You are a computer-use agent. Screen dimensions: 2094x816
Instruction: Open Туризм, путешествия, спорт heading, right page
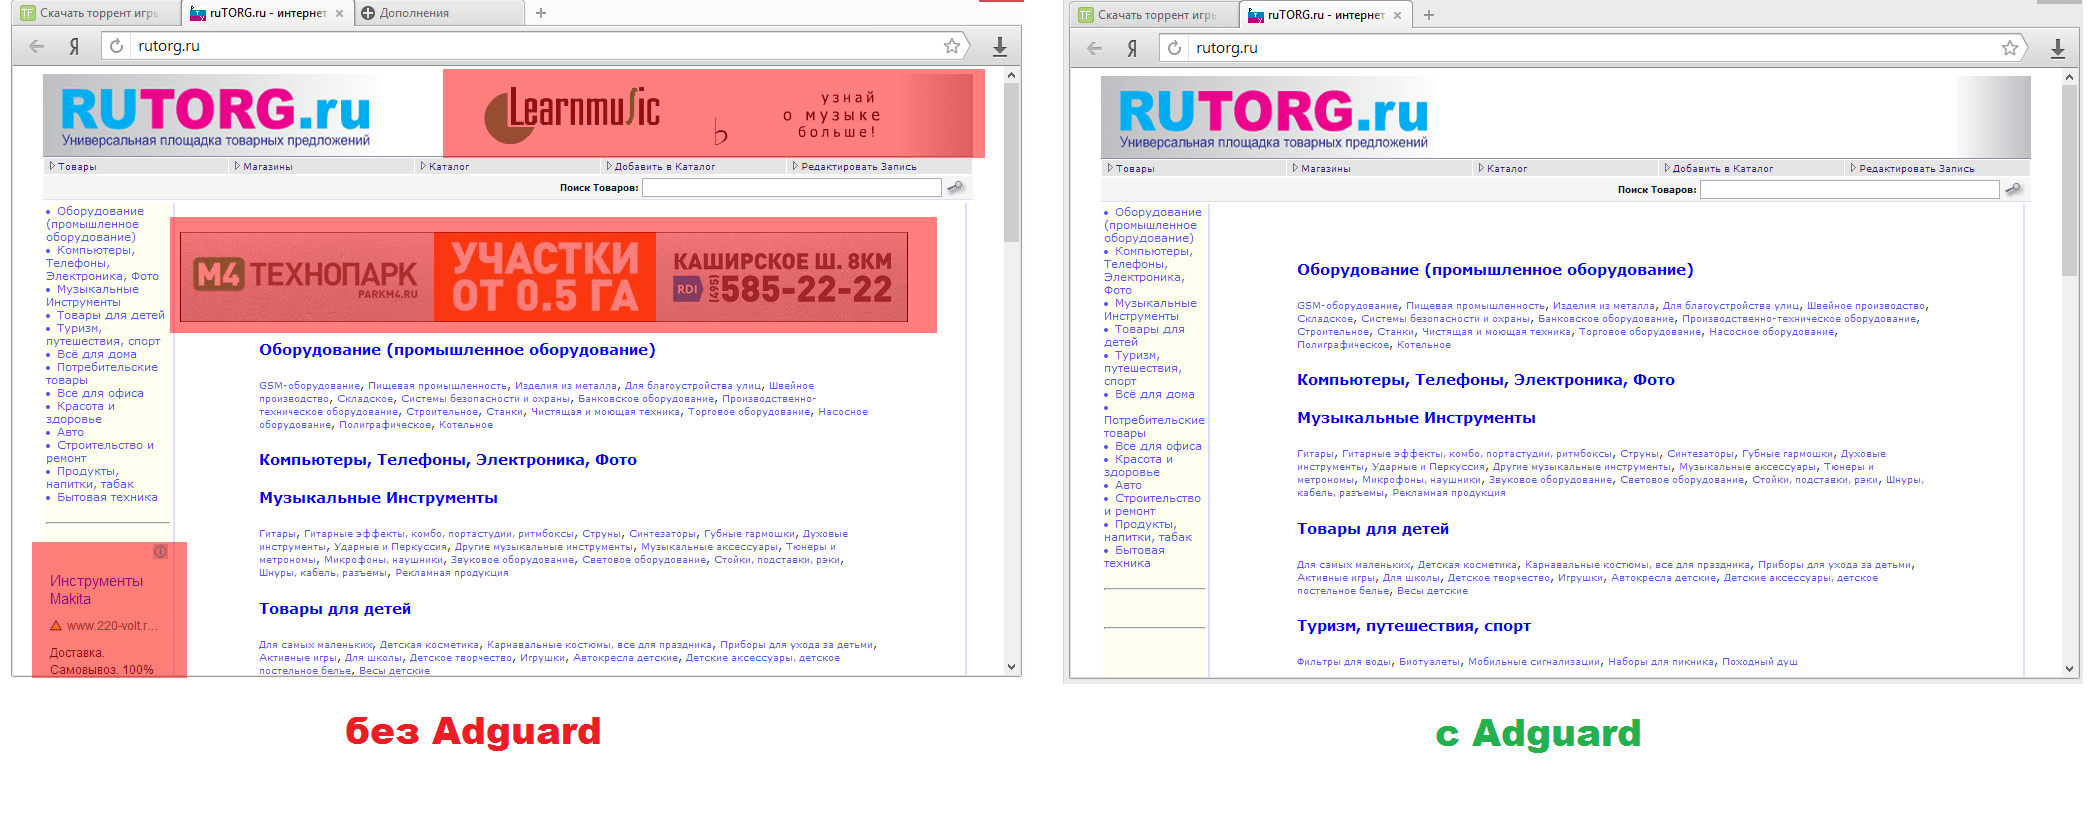click(x=1414, y=626)
